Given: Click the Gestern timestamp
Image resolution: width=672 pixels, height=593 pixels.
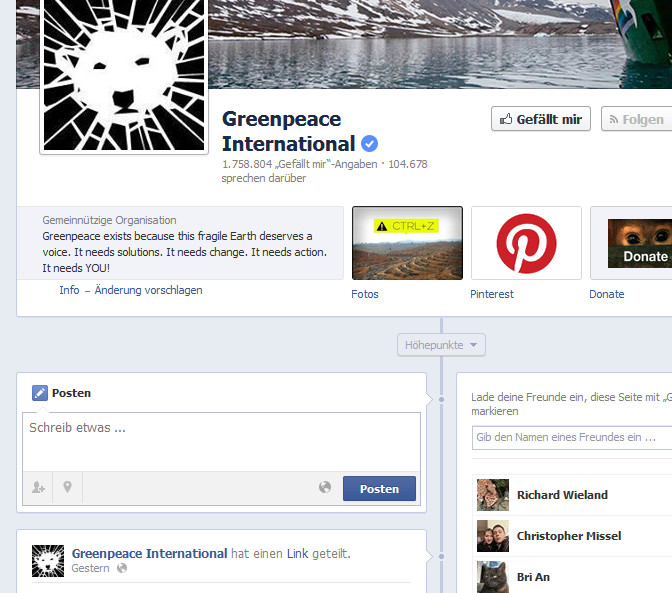Looking at the screenshot, I should click(x=90, y=568).
